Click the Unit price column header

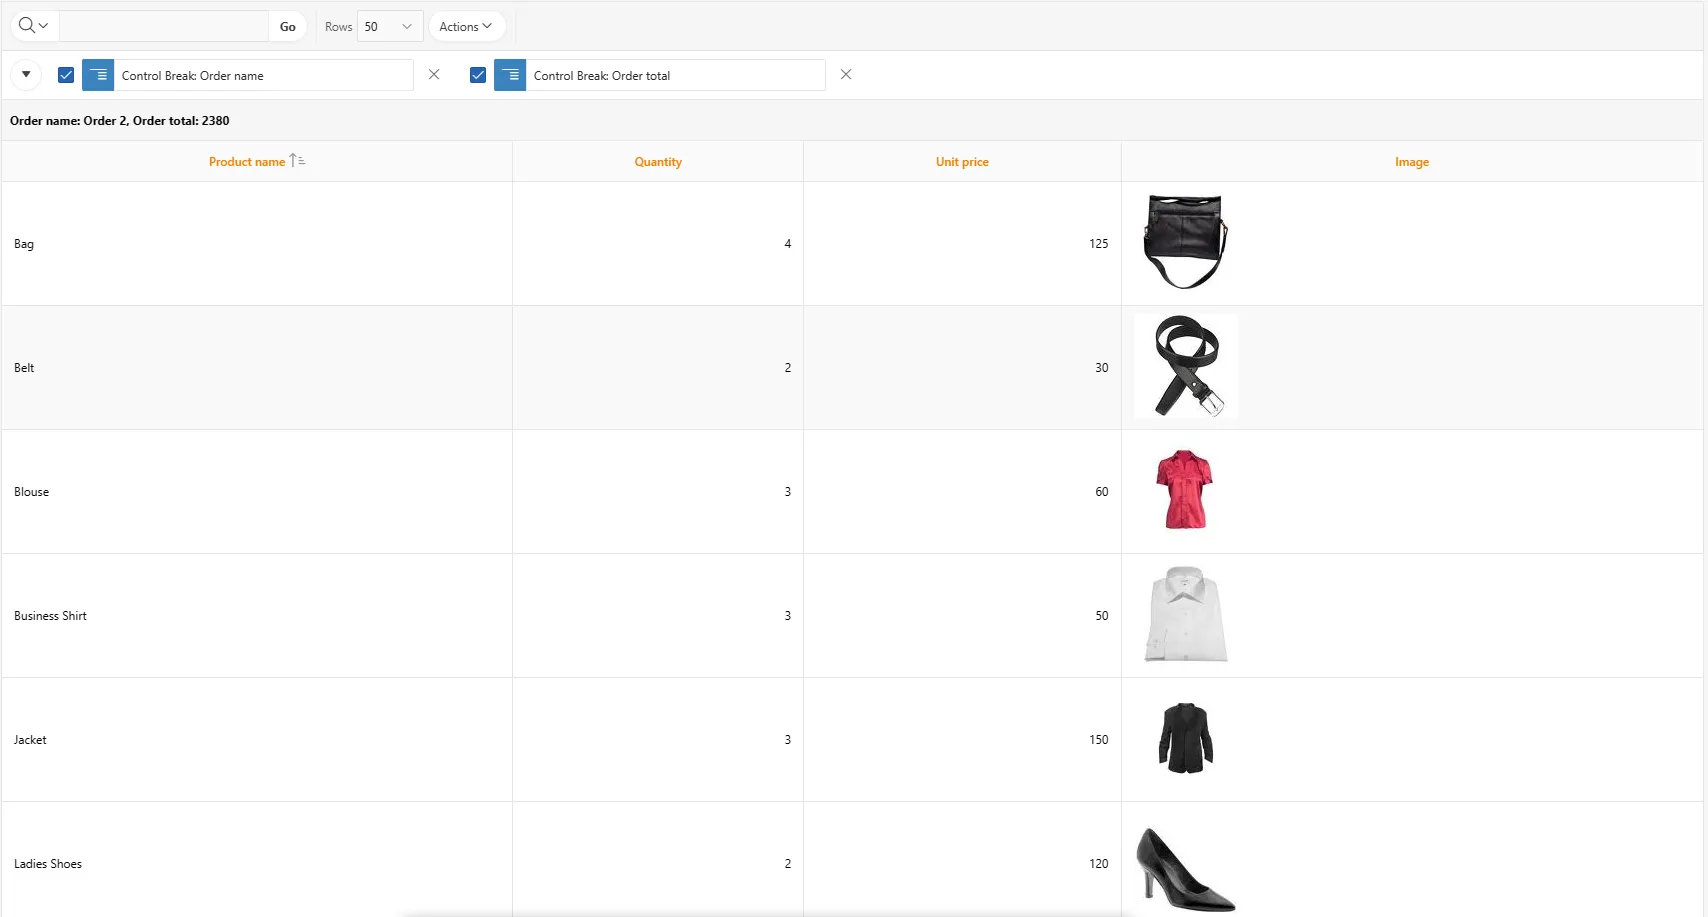[x=962, y=162]
